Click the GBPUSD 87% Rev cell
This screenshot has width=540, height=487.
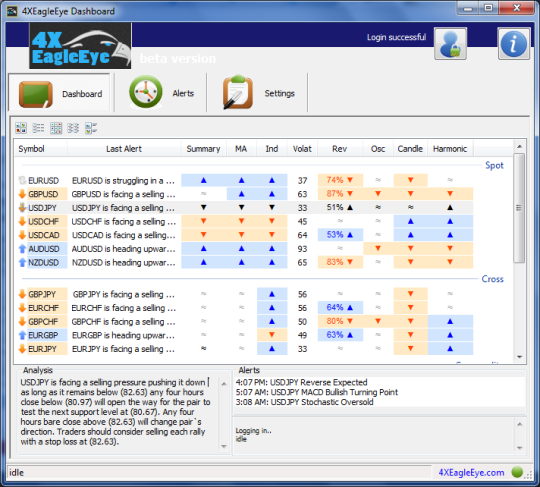coord(340,194)
